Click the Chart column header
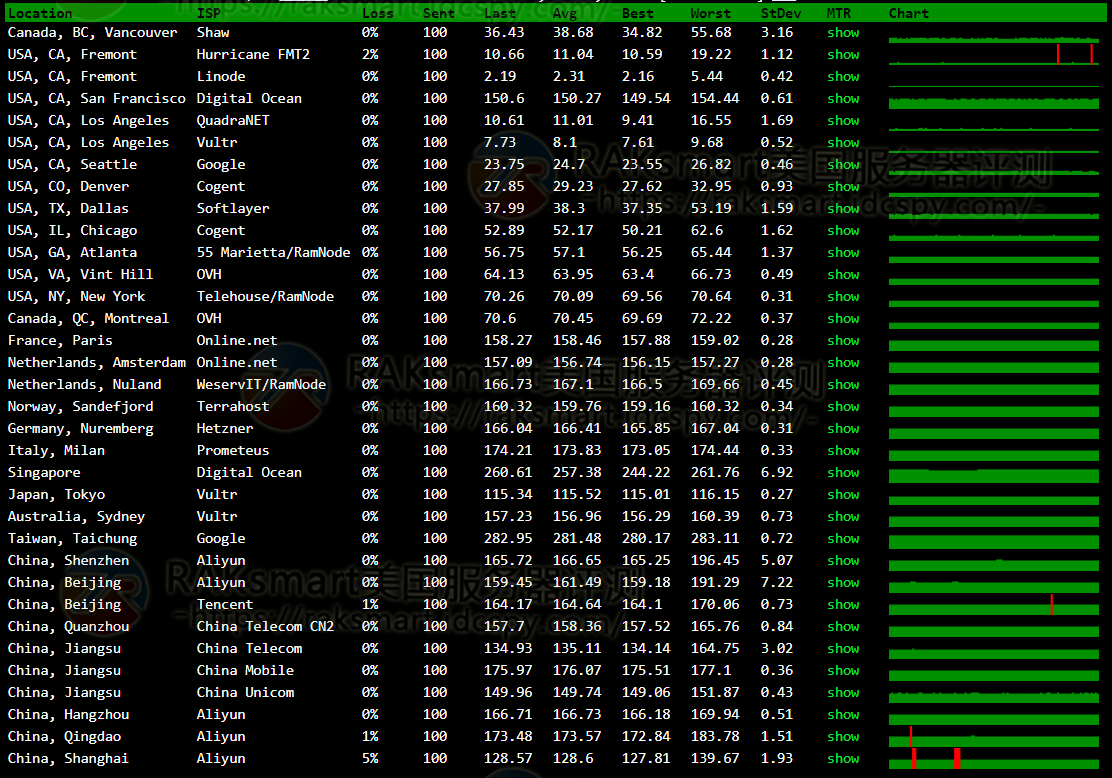Image resolution: width=1112 pixels, height=778 pixels. pos(908,13)
